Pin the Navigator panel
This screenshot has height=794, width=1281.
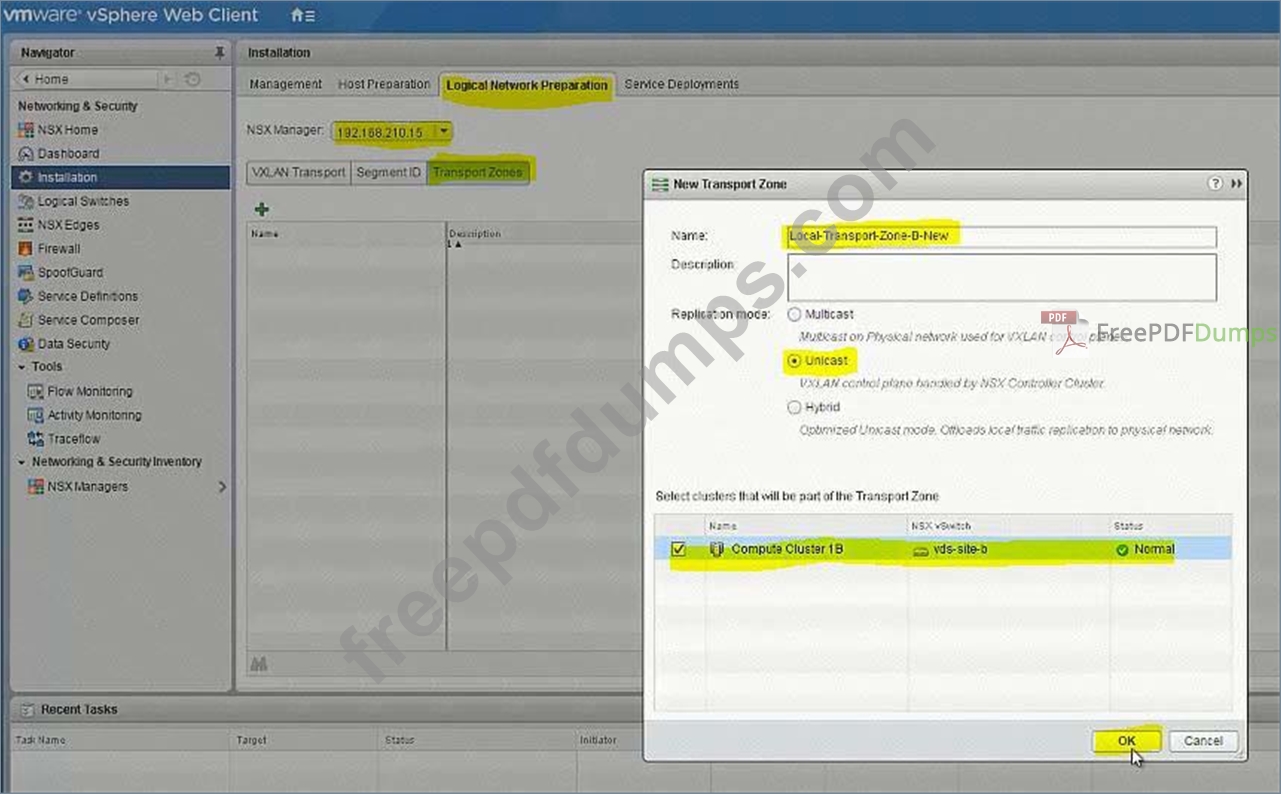pos(220,52)
